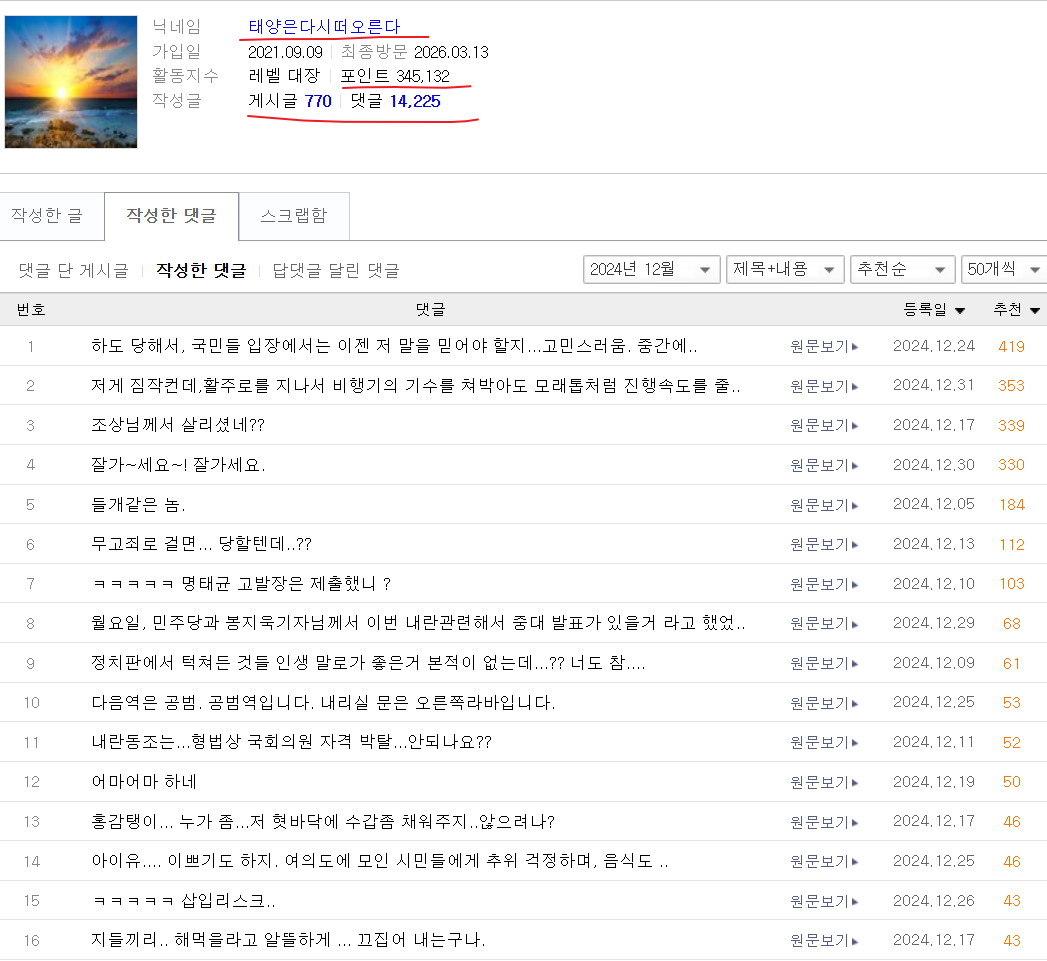
Task: Click 원문보기 arrow for 명태균 고발장 row
Action: coord(824,584)
